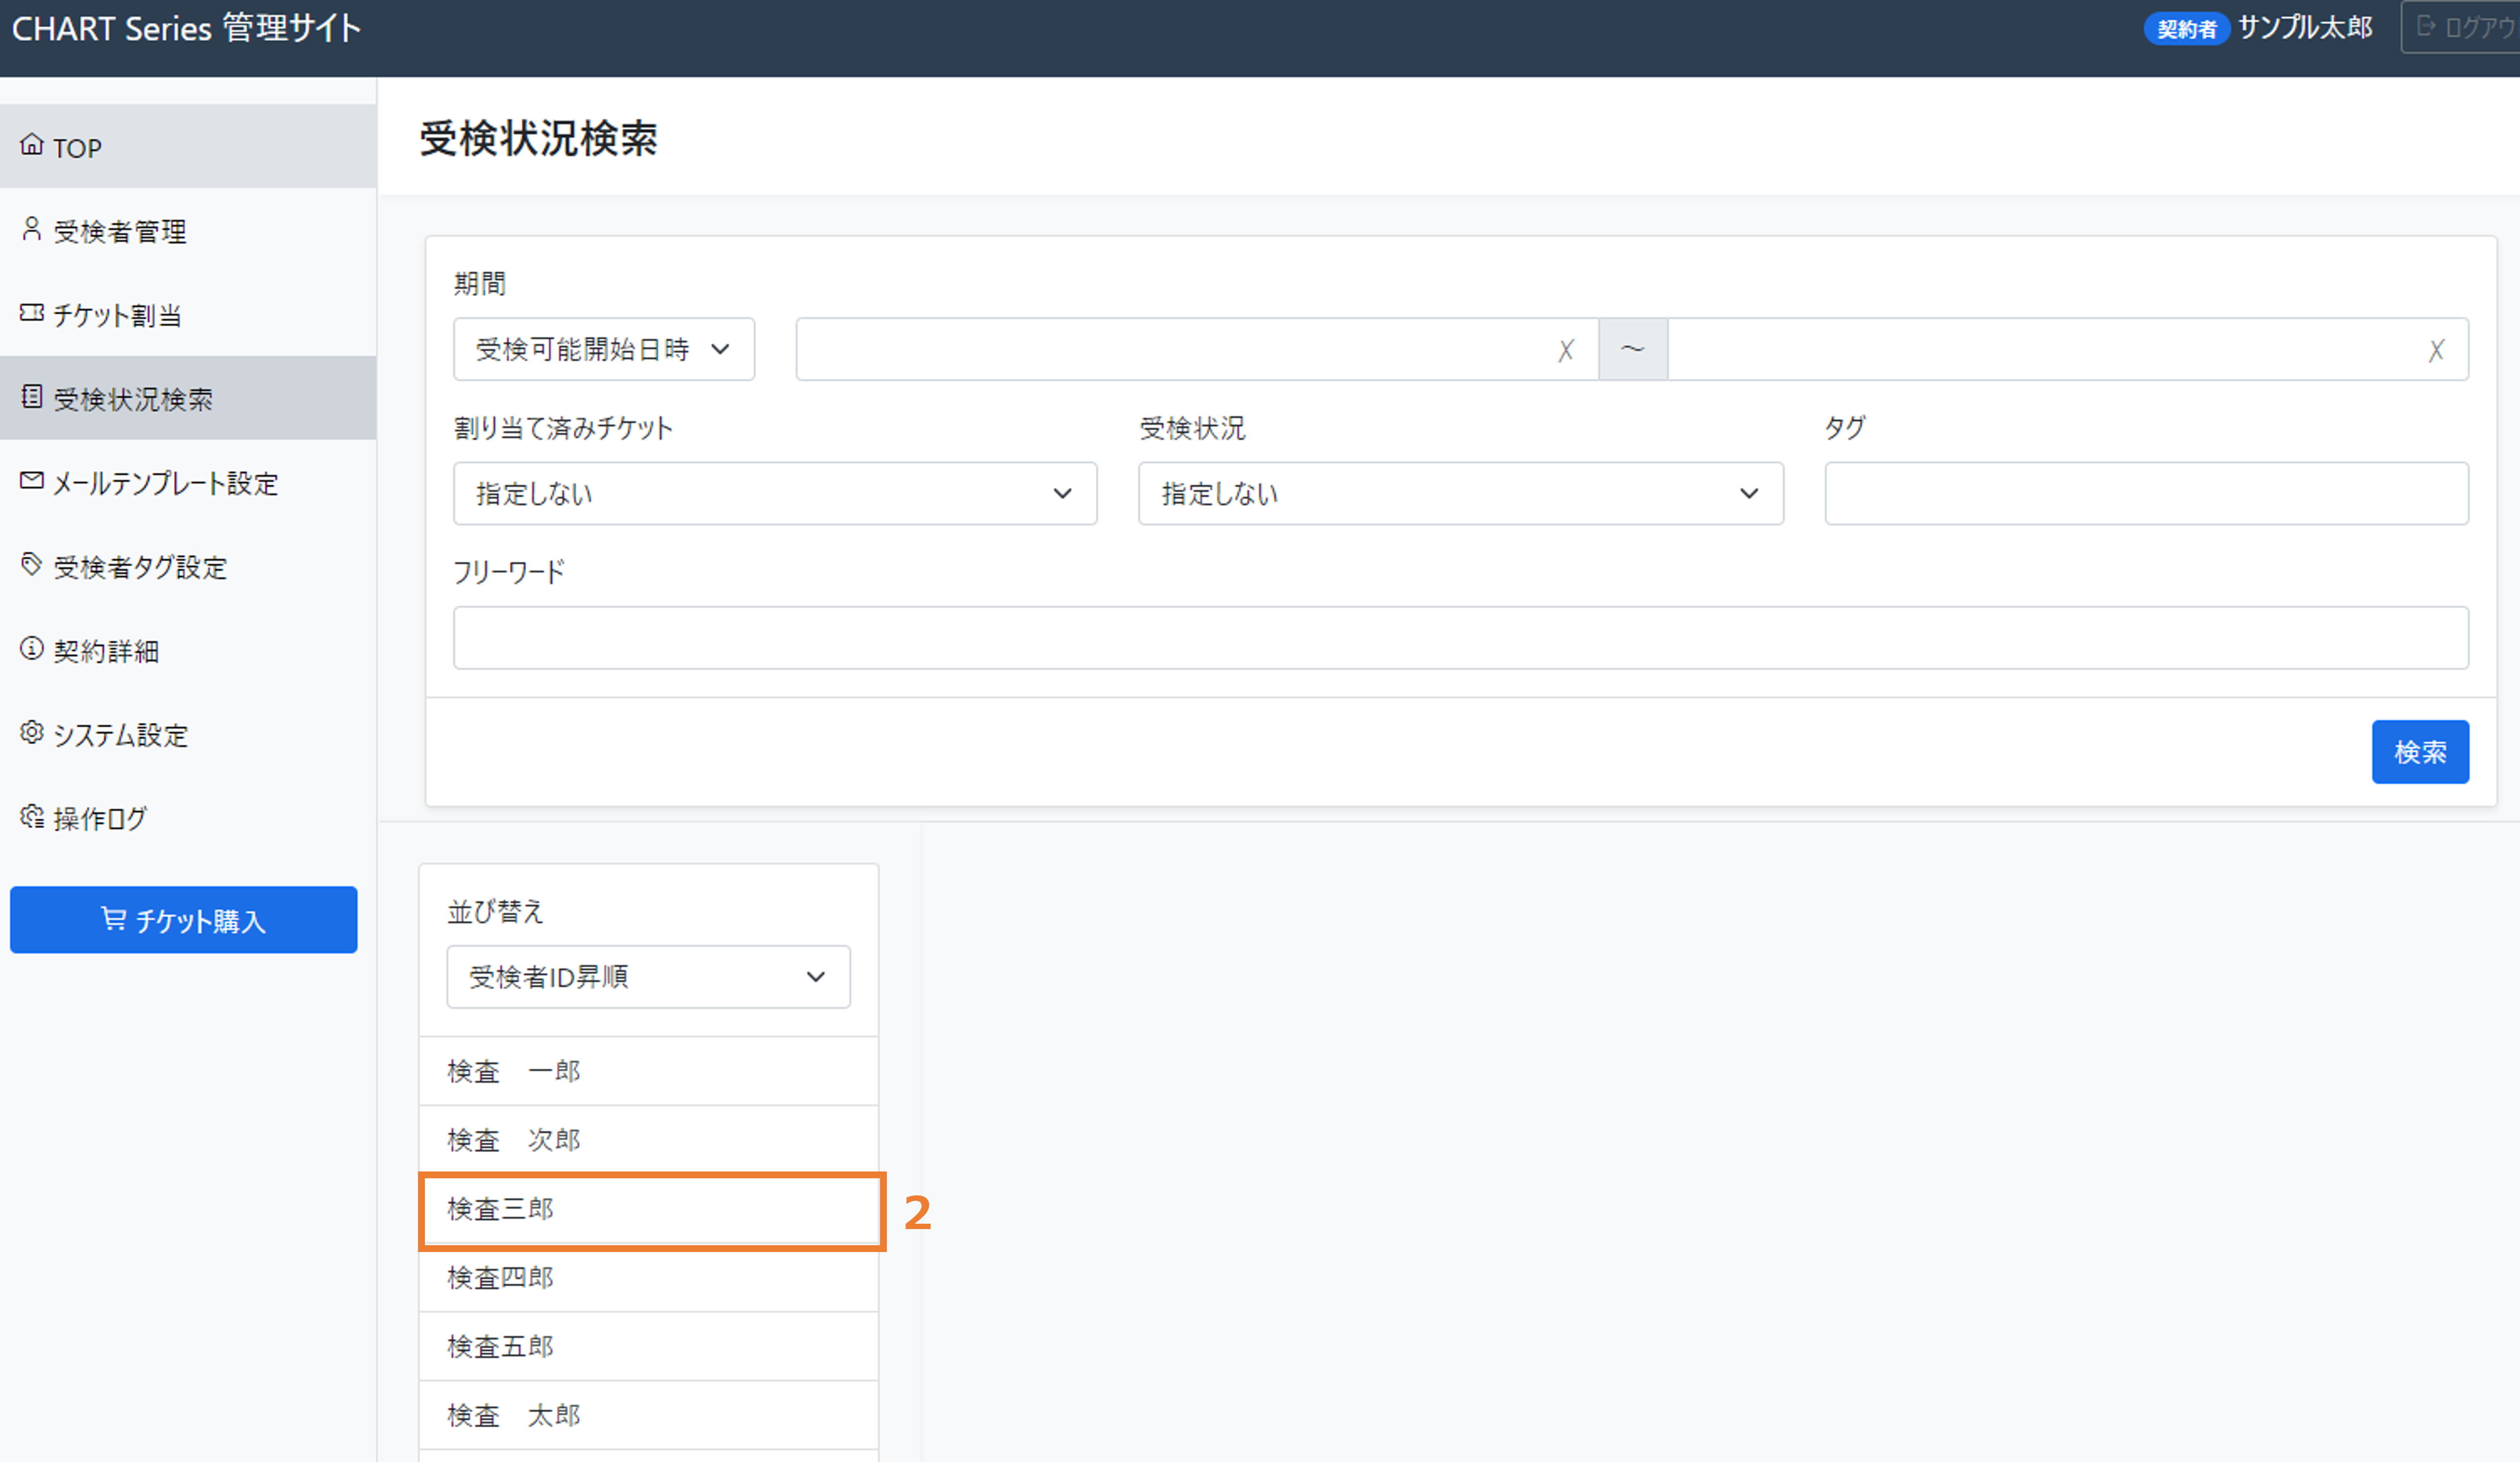Click into the タグ input field
Viewport: 2520px width, 1462px height.
click(2146, 493)
